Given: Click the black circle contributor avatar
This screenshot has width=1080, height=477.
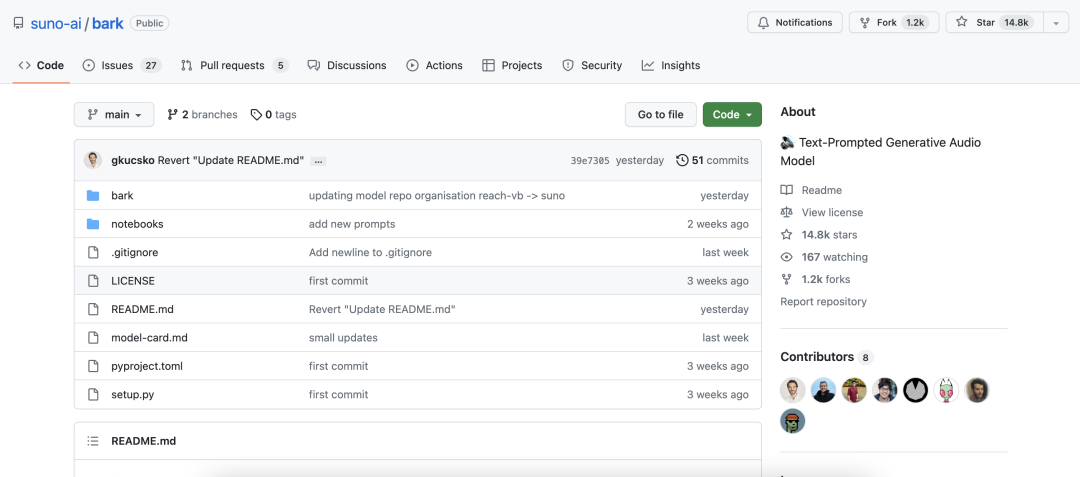Looking at the screenshot, I should pyautogui.click(x=916, y=390).
